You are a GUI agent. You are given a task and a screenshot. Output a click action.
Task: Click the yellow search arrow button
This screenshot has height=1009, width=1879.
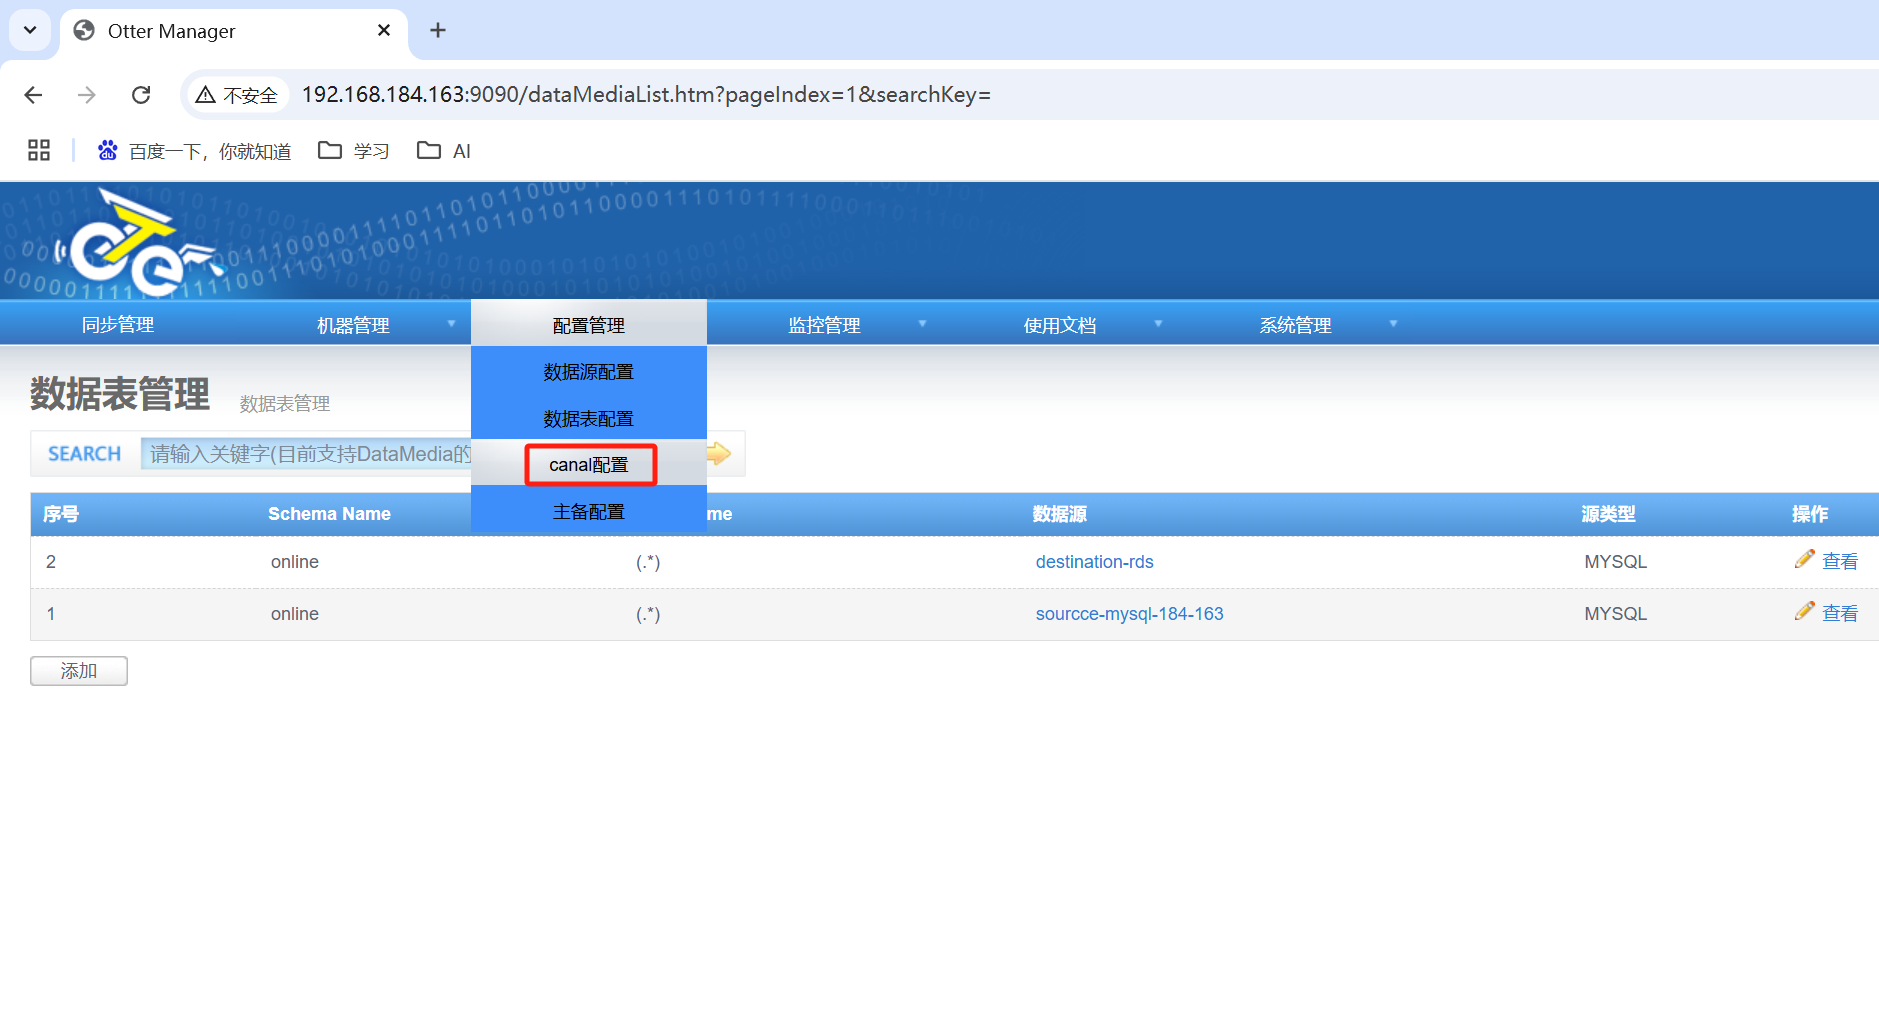[x=719, y=454]
